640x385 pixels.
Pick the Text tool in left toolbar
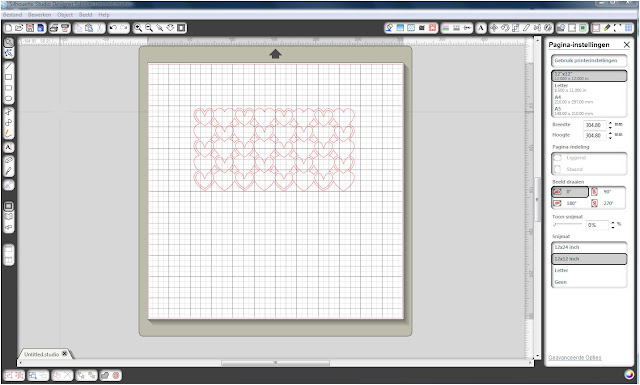(9, 147)
